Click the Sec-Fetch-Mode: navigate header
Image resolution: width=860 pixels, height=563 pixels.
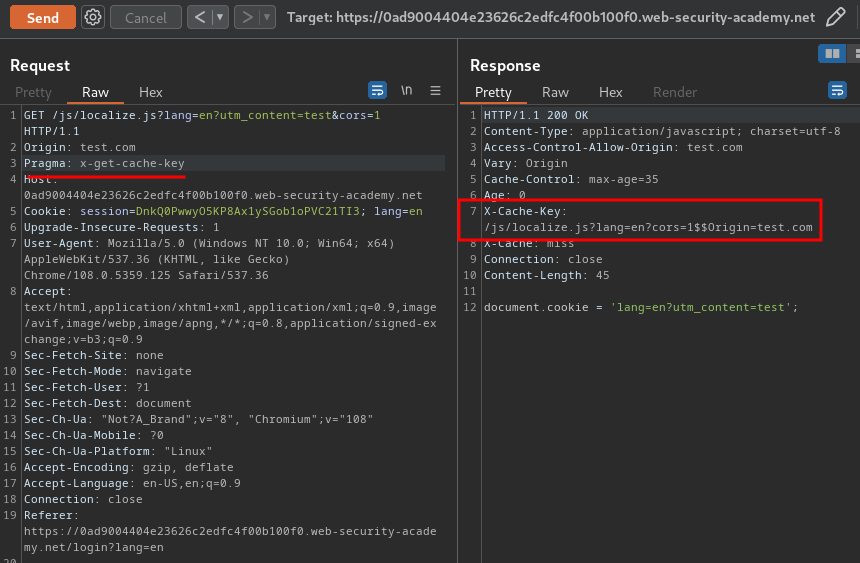click(108, 371)
